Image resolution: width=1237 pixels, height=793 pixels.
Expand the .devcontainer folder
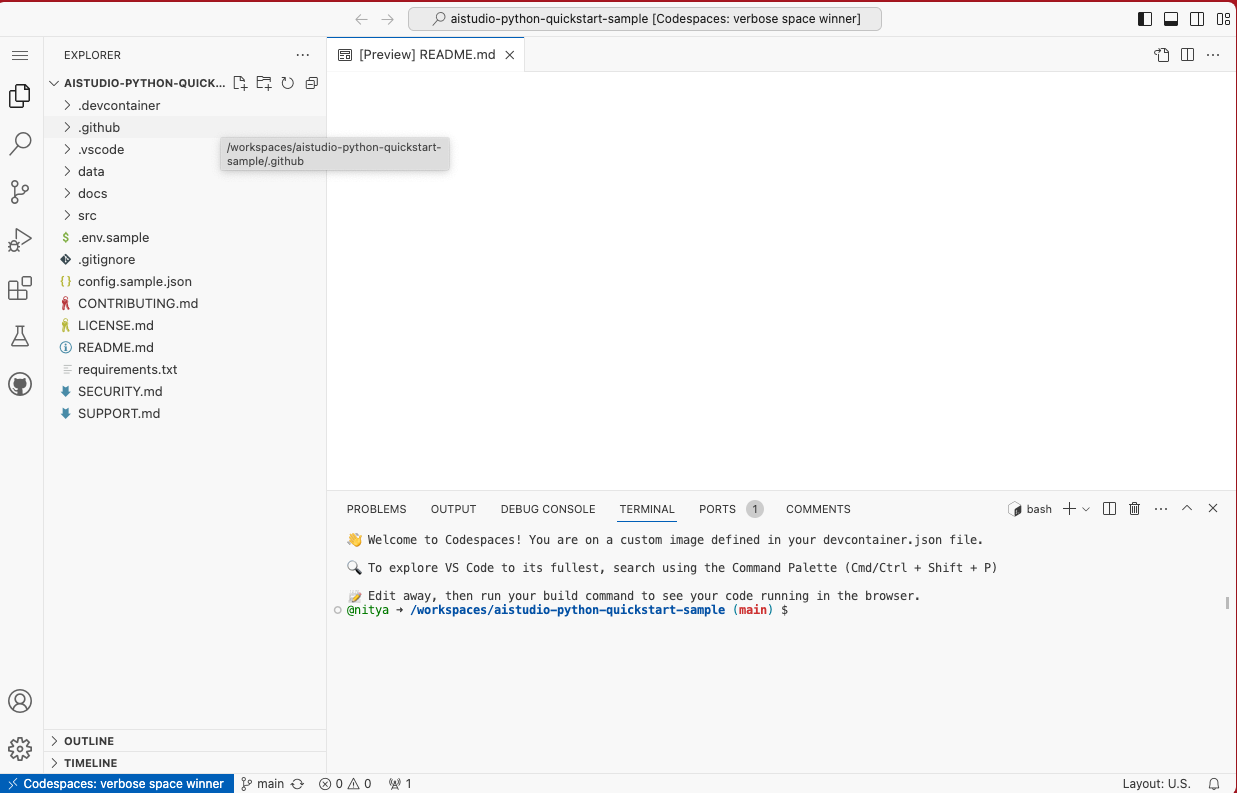point(185,105)
